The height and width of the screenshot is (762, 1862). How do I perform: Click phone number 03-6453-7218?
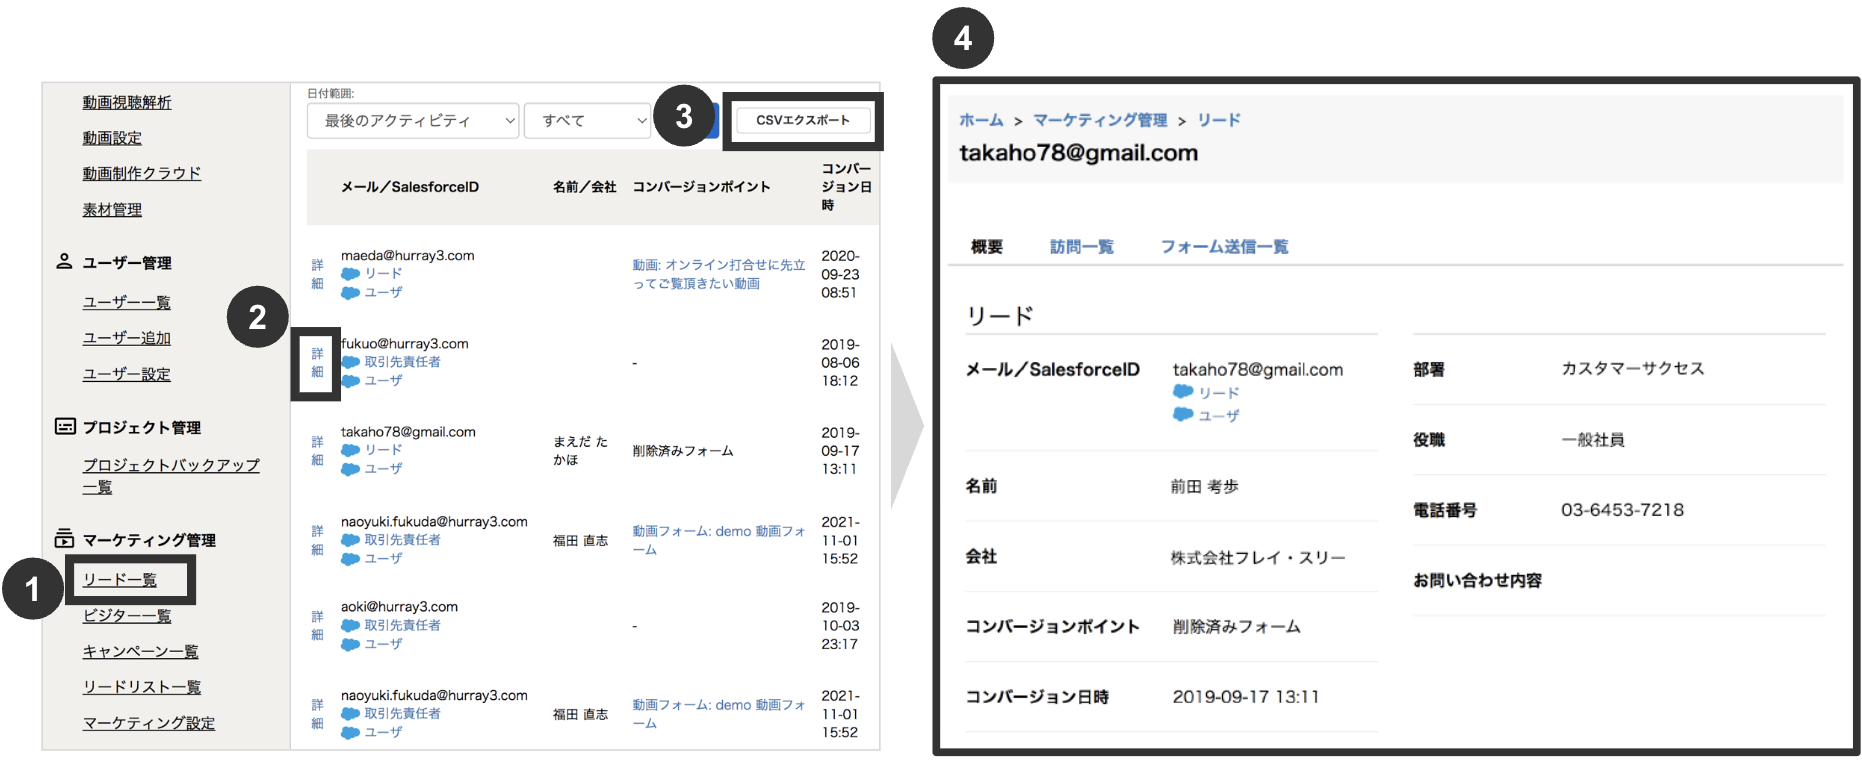tap(1622, 510)
